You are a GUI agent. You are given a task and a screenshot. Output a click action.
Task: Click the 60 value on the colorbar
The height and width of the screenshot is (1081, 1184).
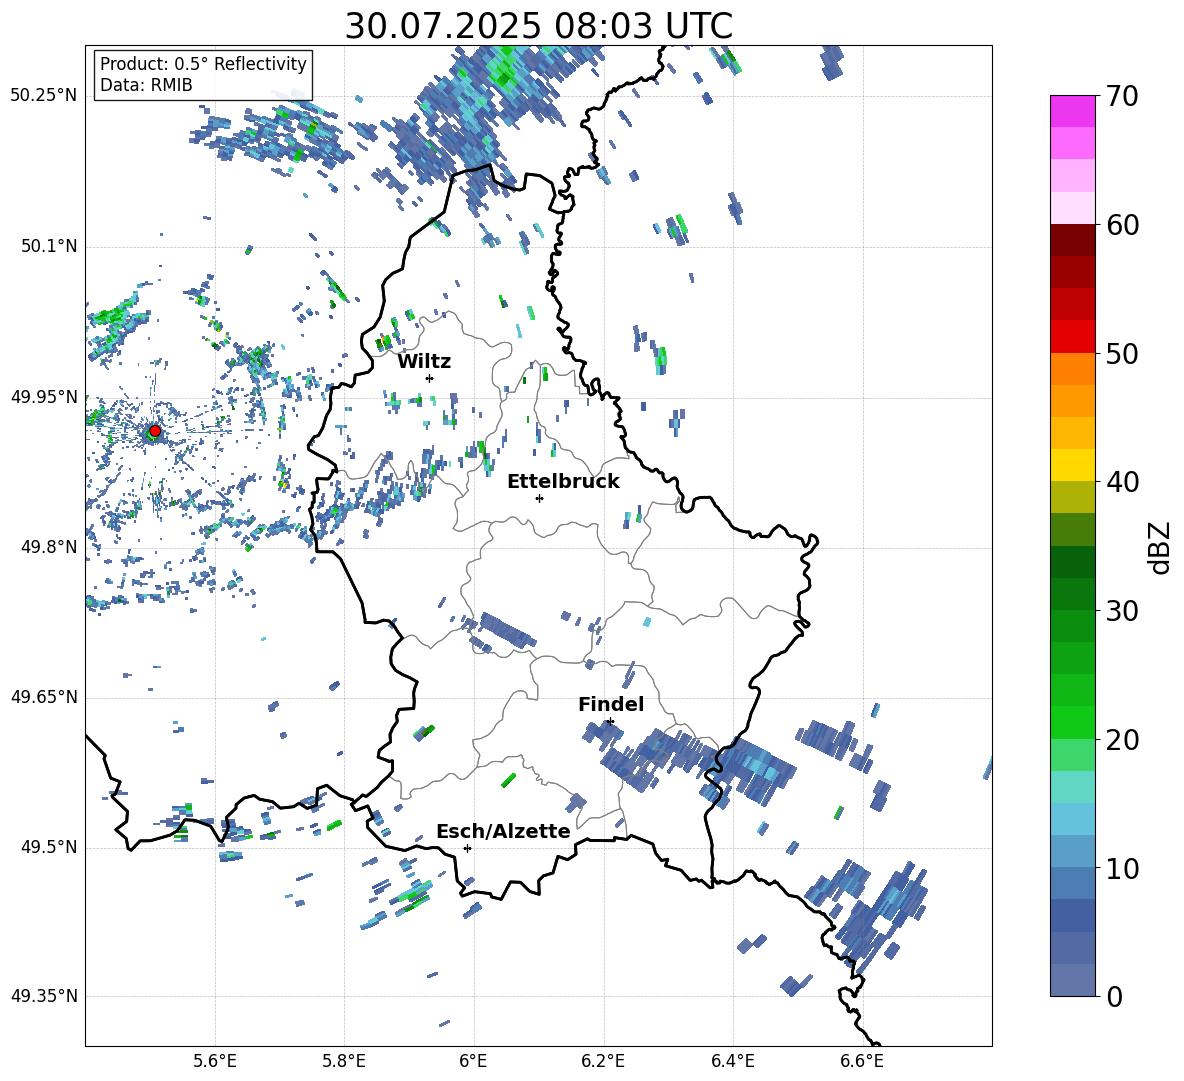1122,225
